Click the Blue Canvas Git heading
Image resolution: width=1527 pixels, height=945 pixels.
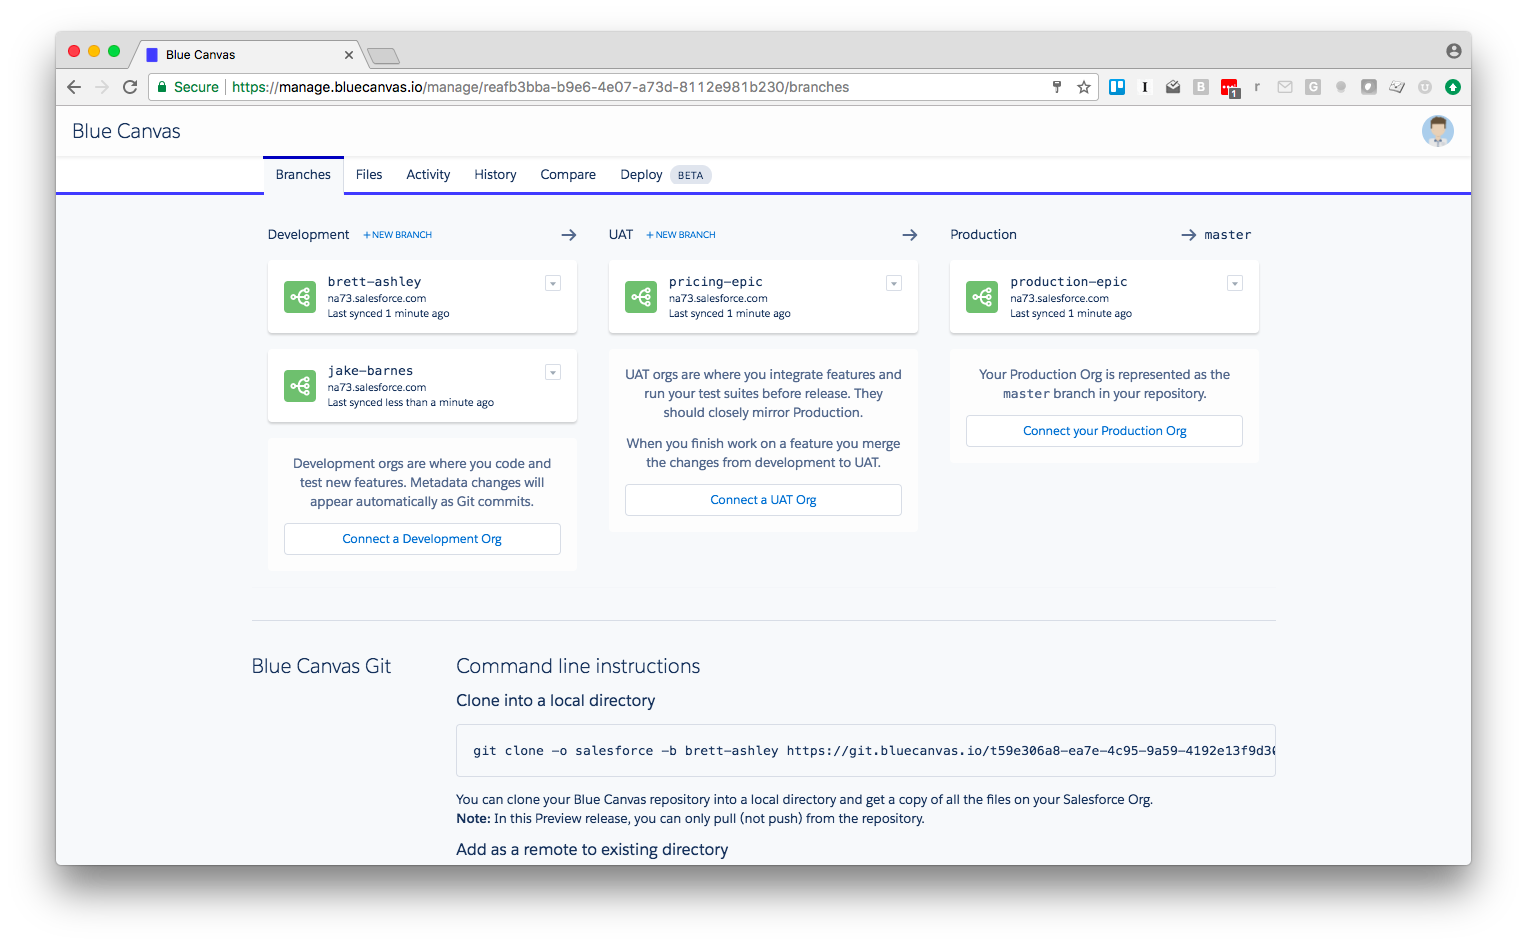pos(321,666)
